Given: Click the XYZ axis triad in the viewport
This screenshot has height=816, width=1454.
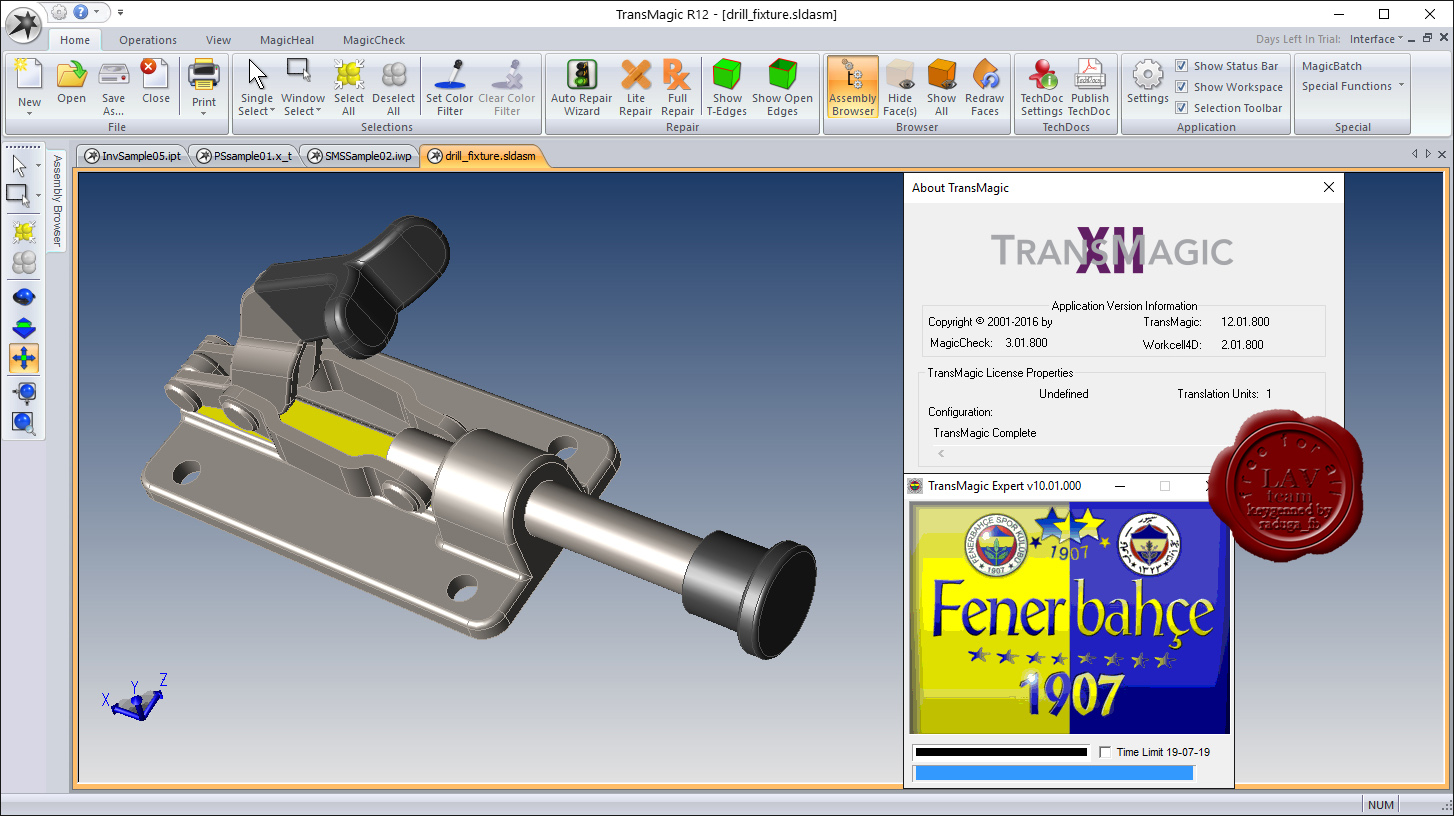Looking at the screenshot, I should 135,696.
